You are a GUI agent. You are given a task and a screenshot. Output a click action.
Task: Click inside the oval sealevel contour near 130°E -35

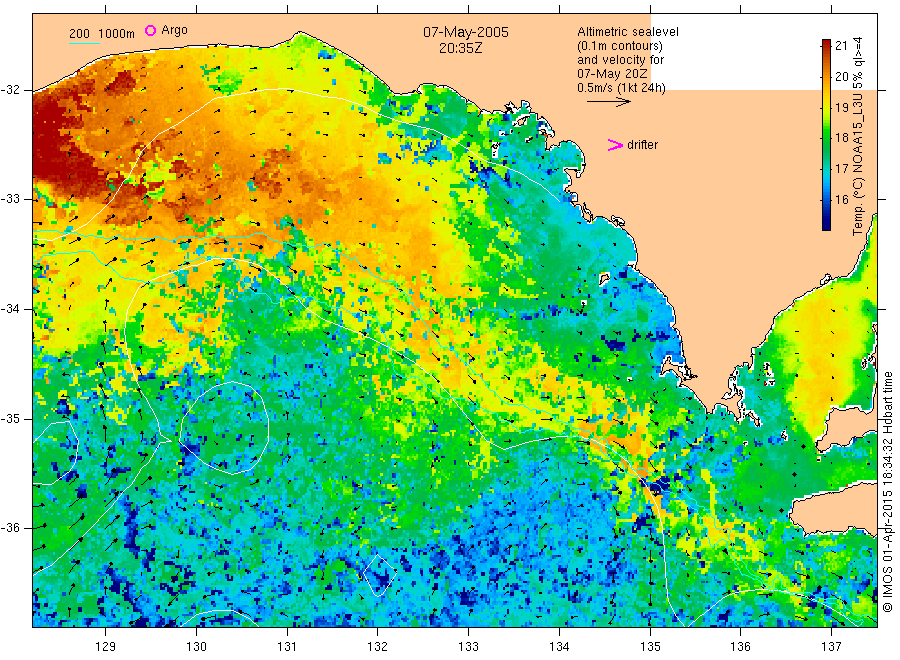click(224, 428)
